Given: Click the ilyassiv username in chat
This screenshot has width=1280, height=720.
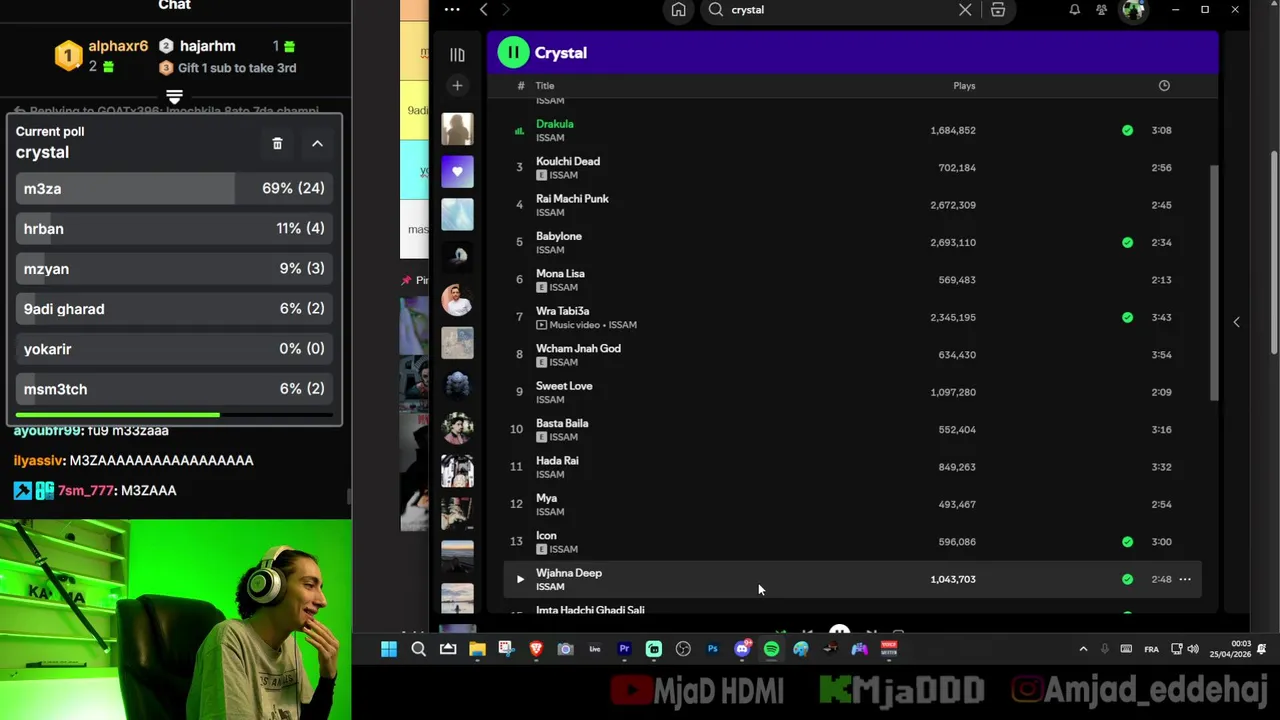Looking at the screenshot, I should (x=39, y=461).
